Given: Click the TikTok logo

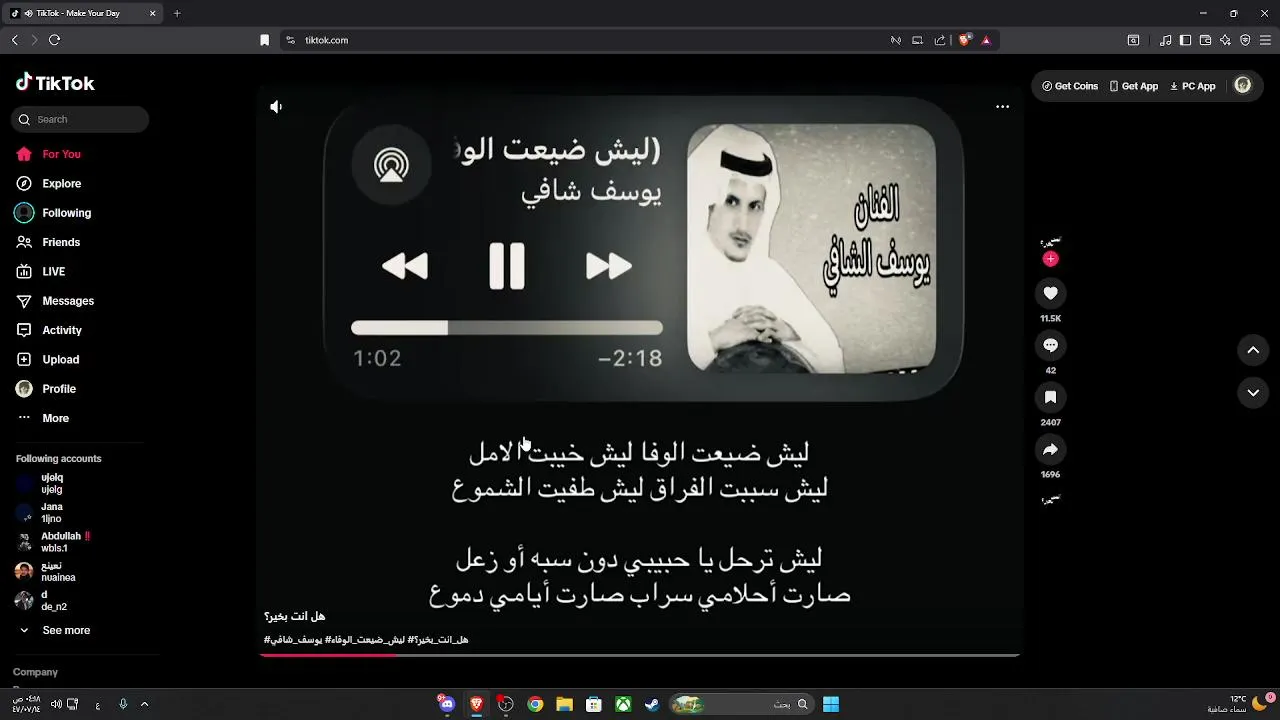Looking at the screenshot, I should [55, 83].
